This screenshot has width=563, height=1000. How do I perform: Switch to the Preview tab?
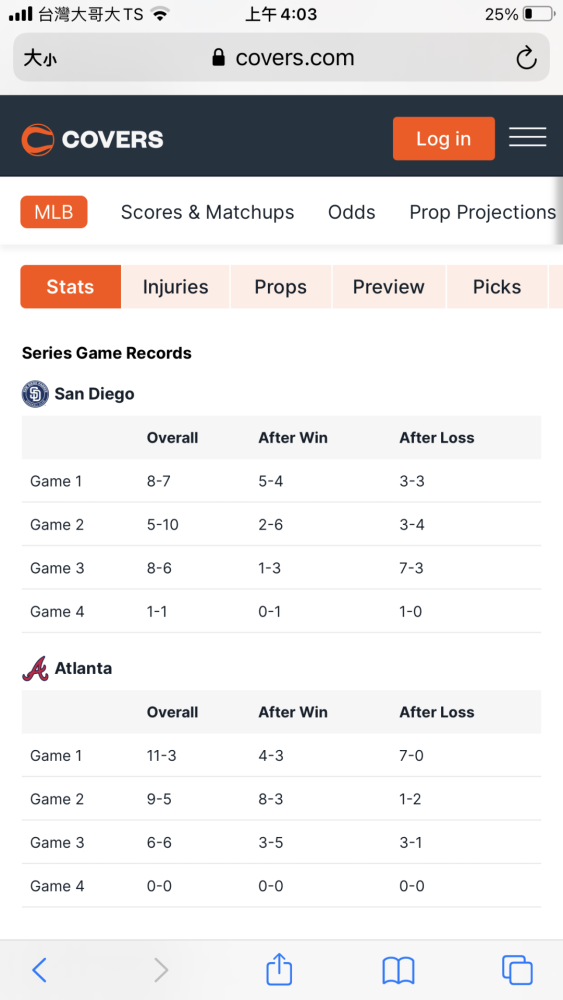point(389,287)
